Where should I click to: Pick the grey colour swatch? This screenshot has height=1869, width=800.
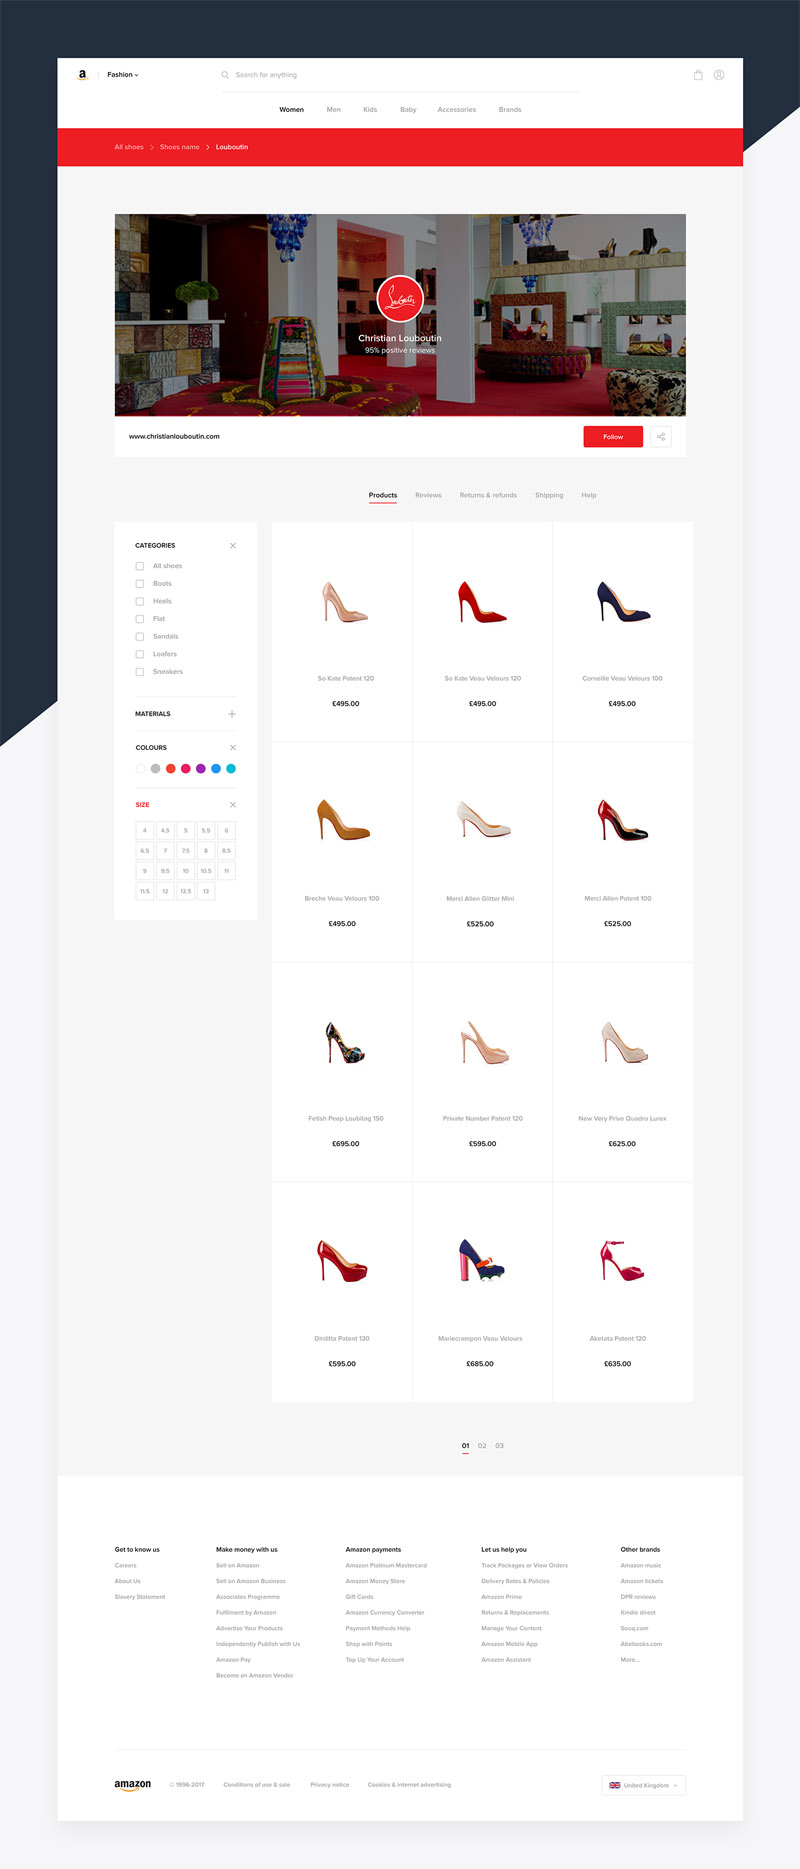[155, 769]
